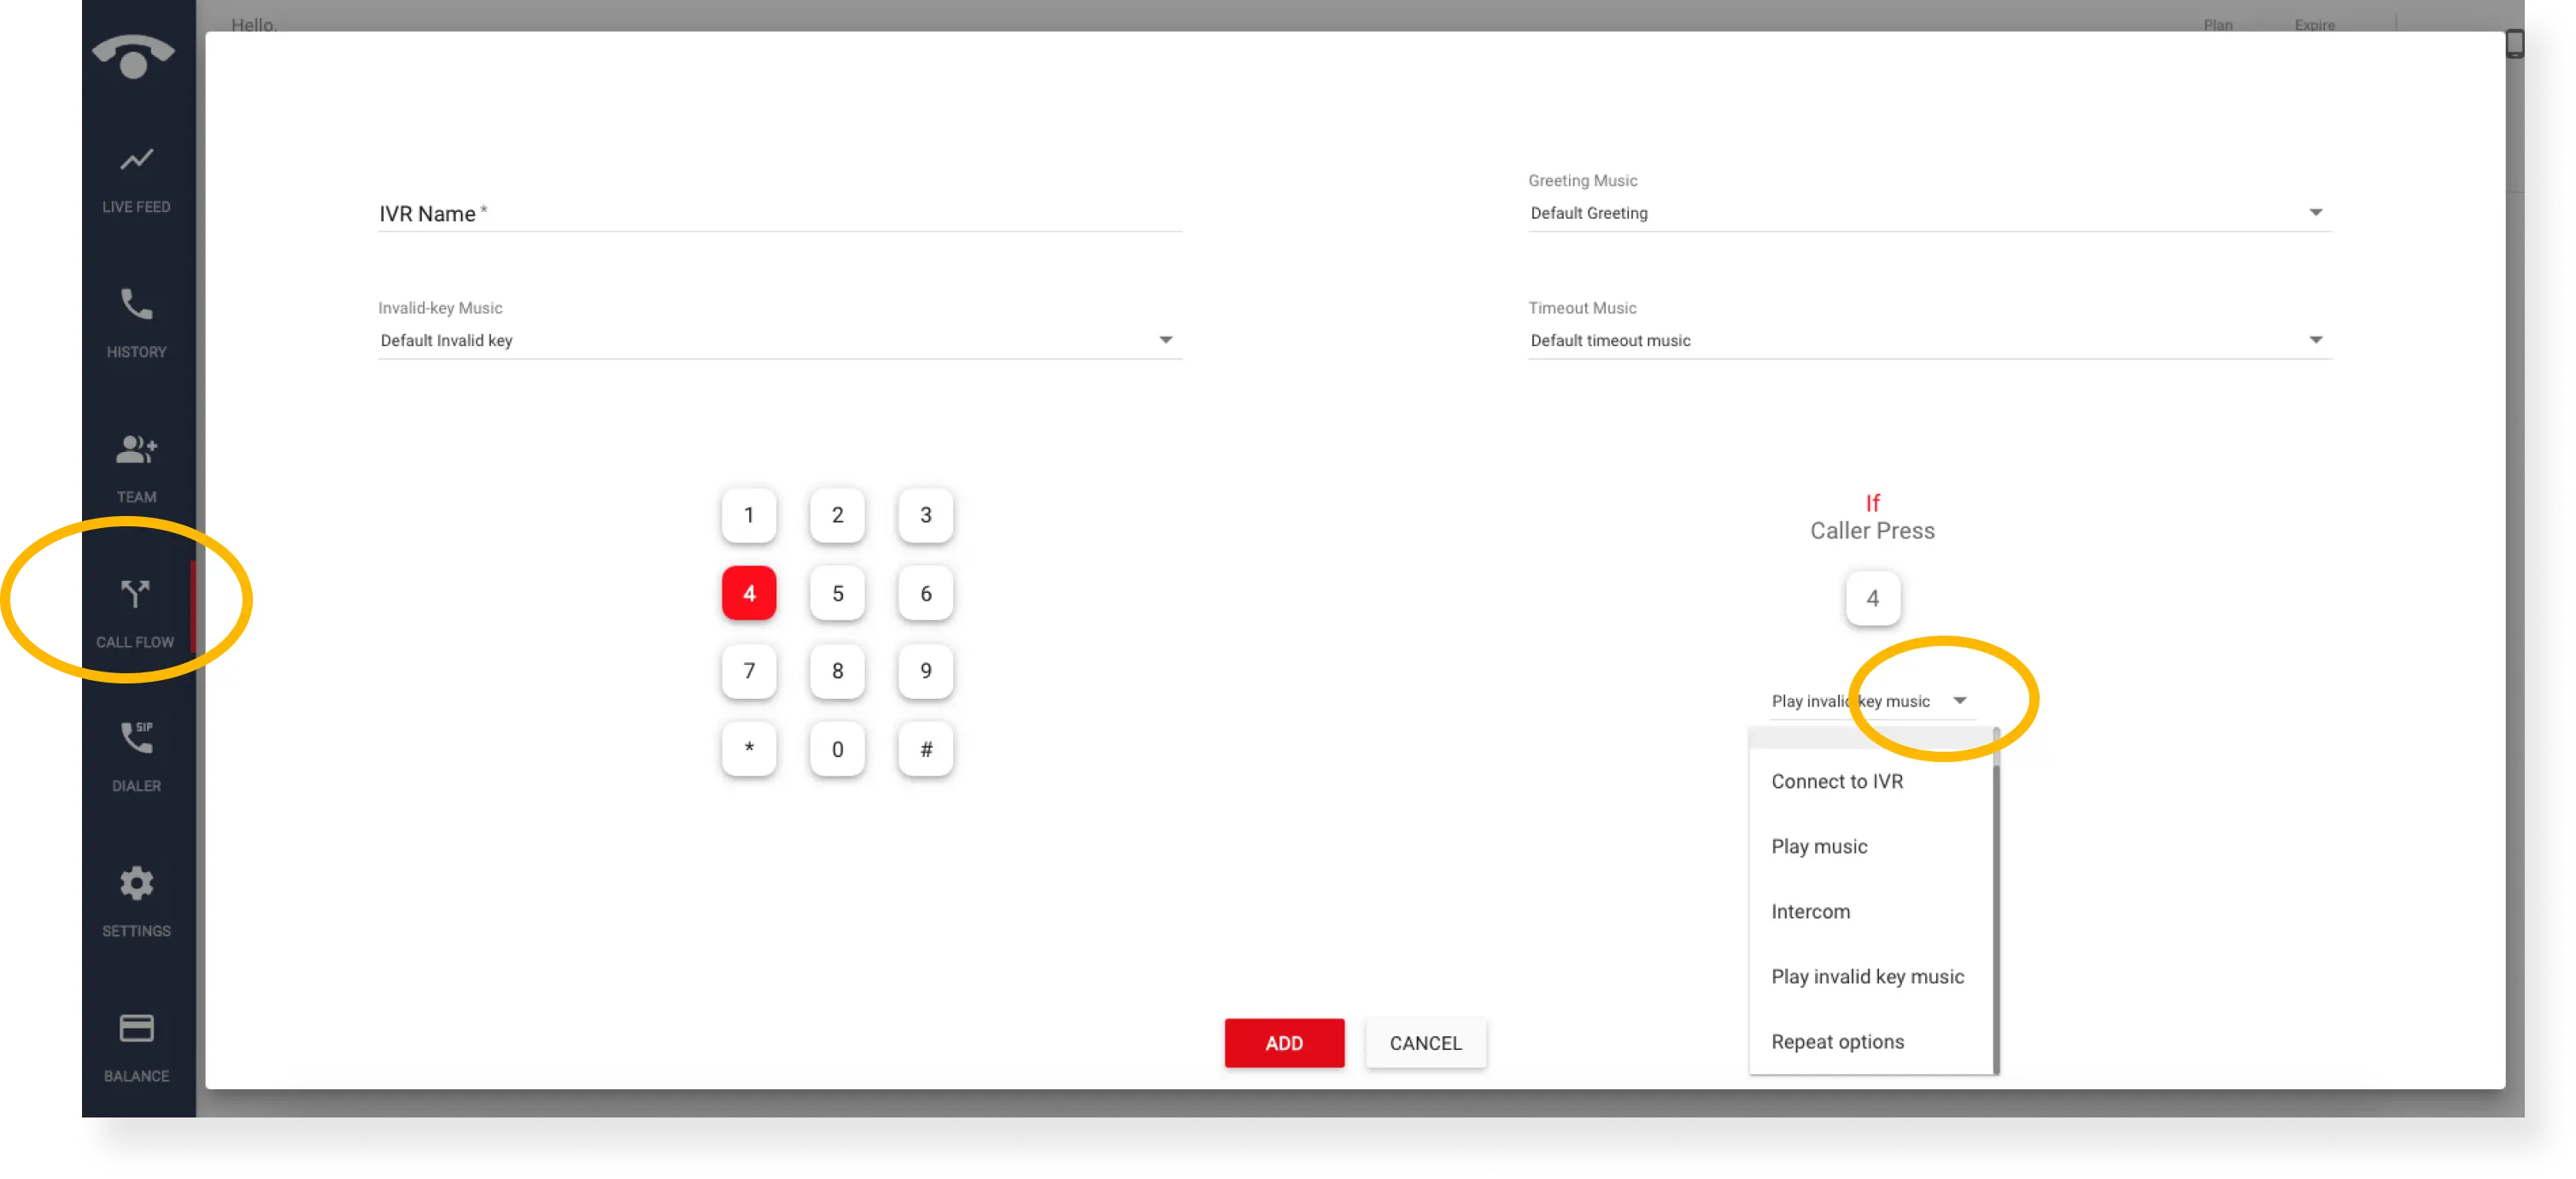
Task: Click the CANCEL button
Action: (x=1425, y=1042)
